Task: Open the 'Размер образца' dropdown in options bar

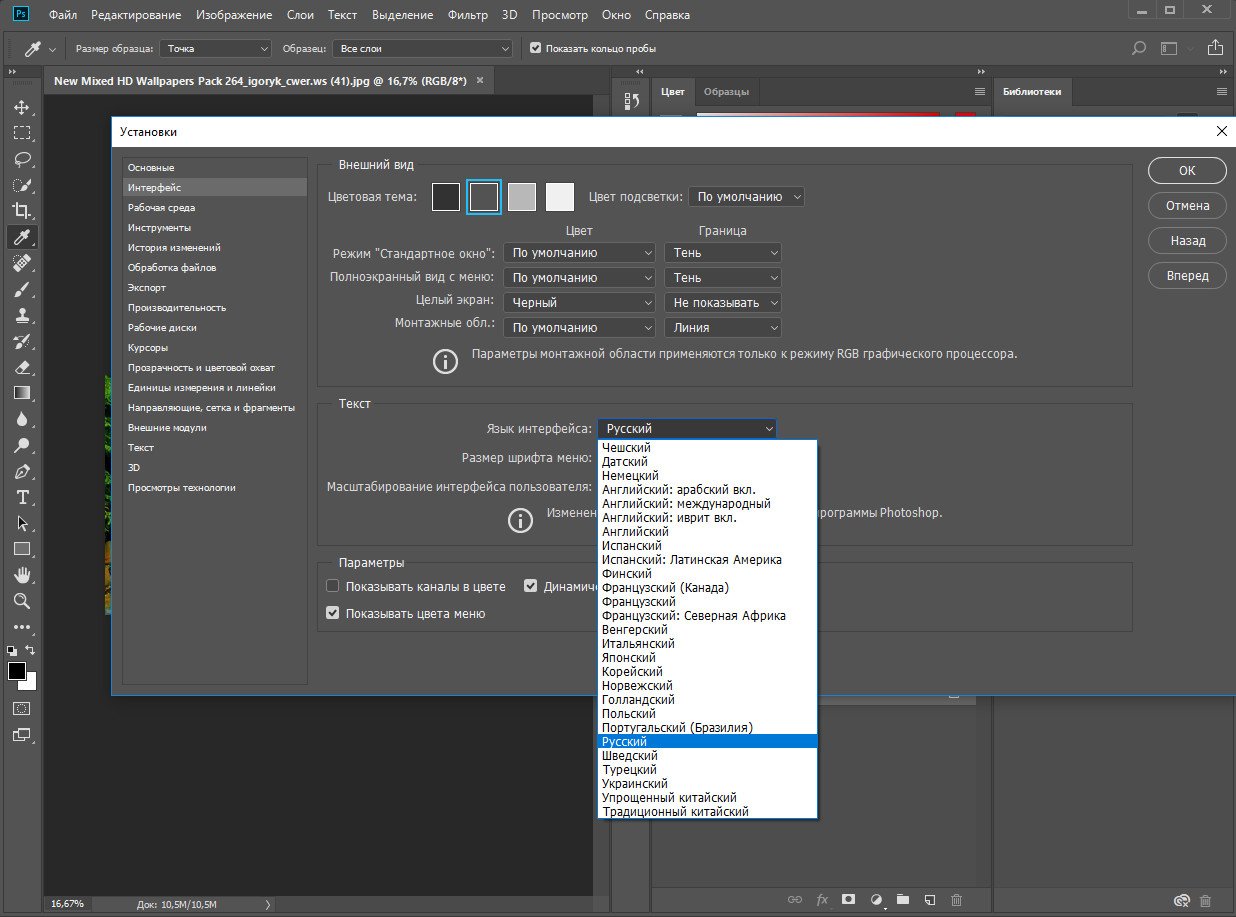Action: 216,48
